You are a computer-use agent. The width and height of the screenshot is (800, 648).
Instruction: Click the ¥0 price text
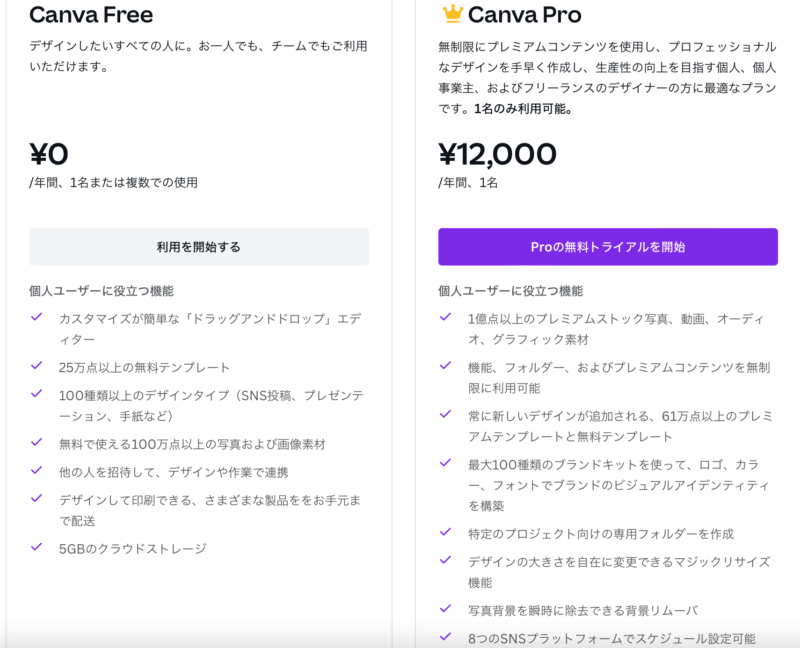pyautogui.click(x=48, y=154)
